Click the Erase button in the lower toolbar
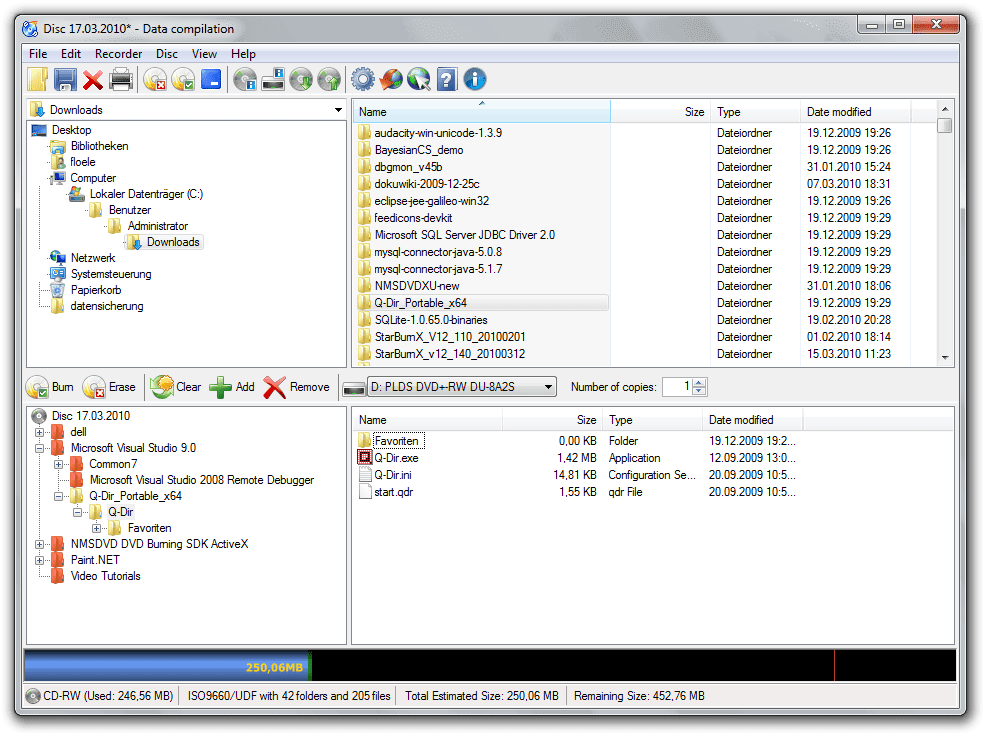 pyautogui.click(x=109, y=387)
